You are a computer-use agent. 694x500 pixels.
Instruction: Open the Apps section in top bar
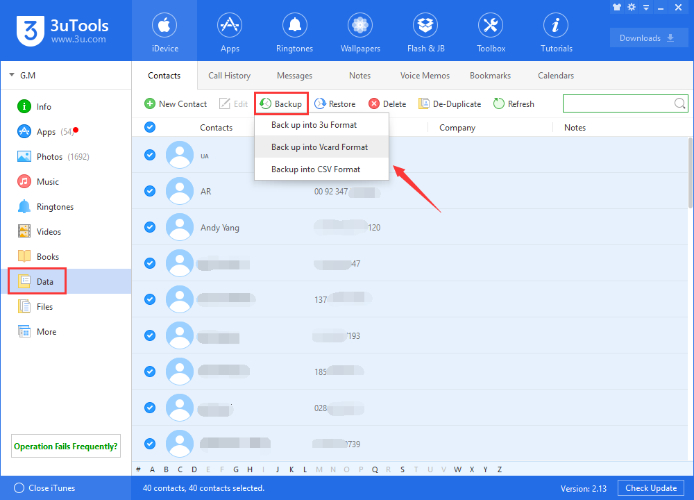(x=230, y=33)
